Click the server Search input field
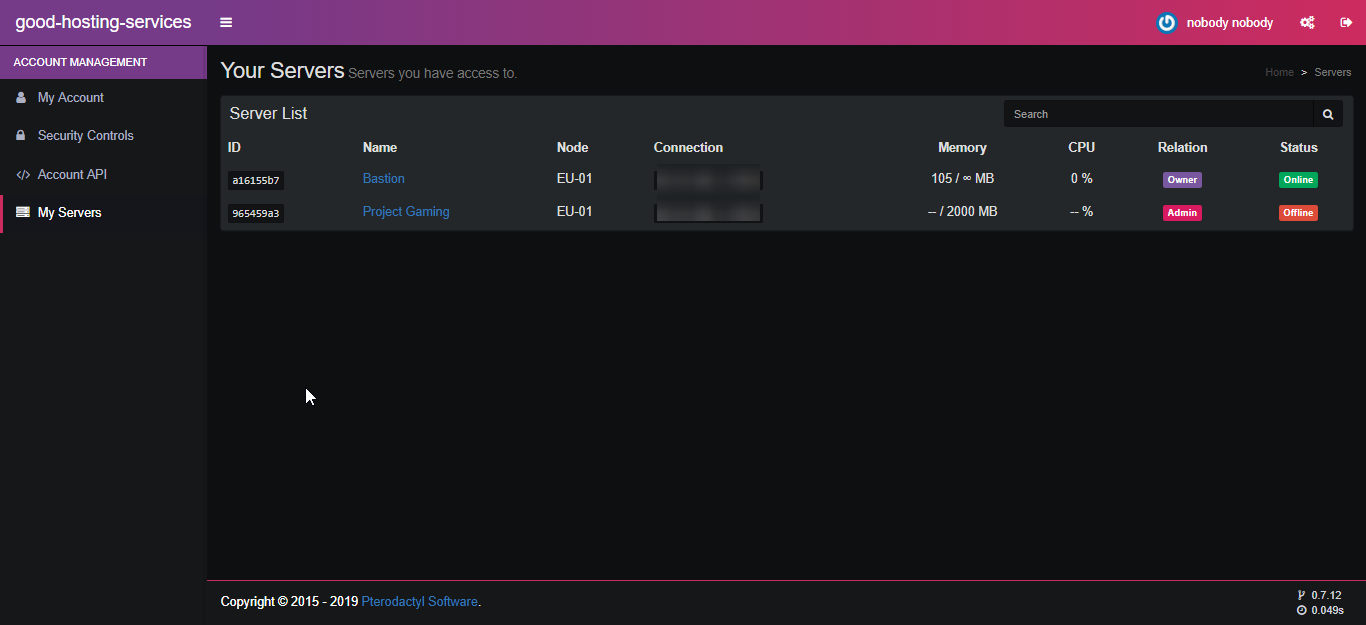This screenshot has width=1366, height=625. [x=1158, y=114]
